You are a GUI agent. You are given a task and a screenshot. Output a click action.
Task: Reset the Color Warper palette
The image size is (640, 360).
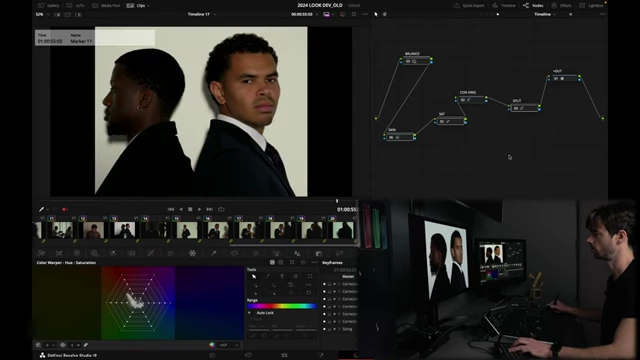303,262
